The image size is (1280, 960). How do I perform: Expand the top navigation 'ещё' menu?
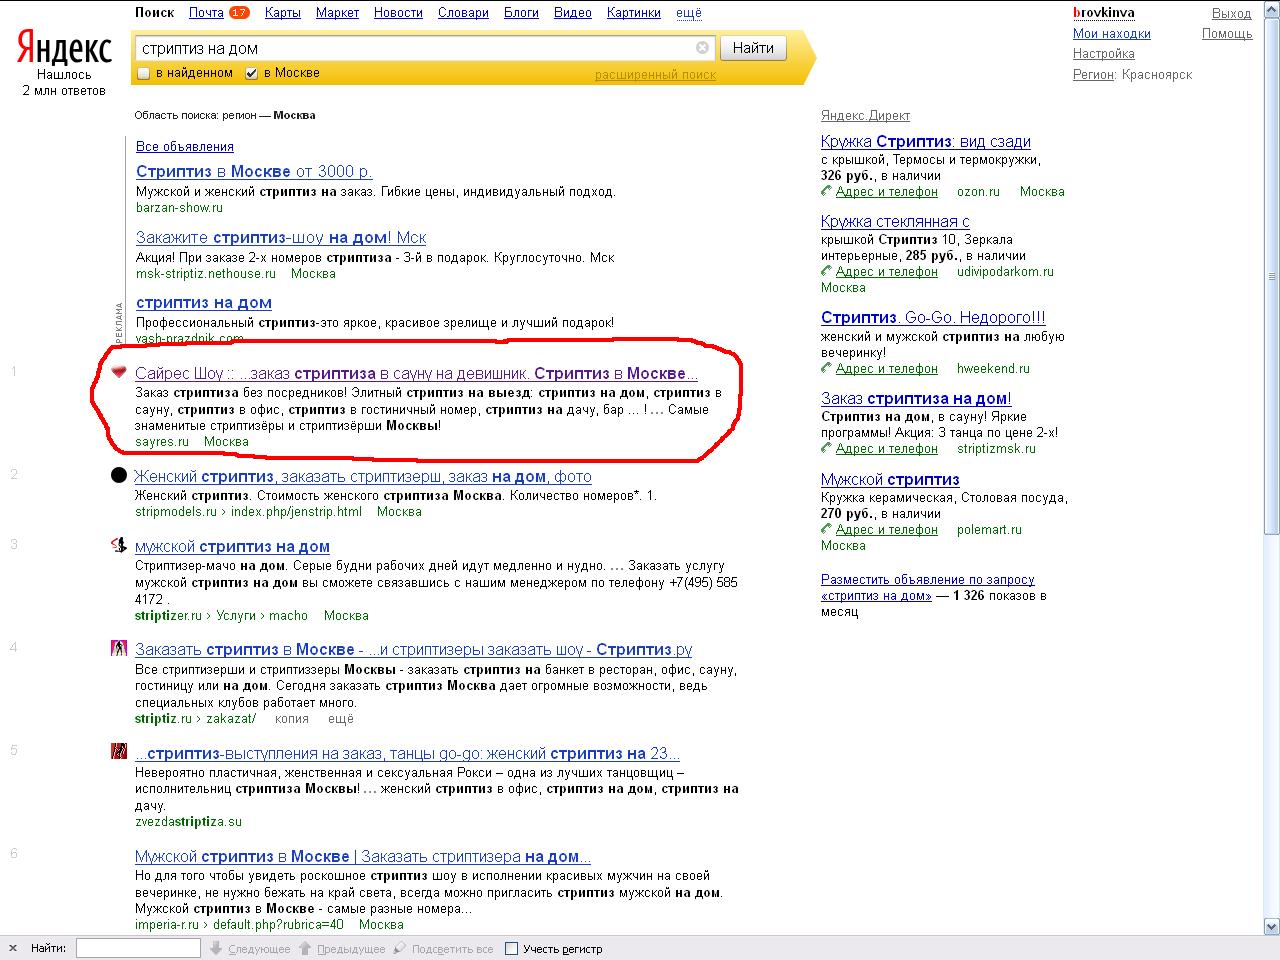click(x=689, y=13)
